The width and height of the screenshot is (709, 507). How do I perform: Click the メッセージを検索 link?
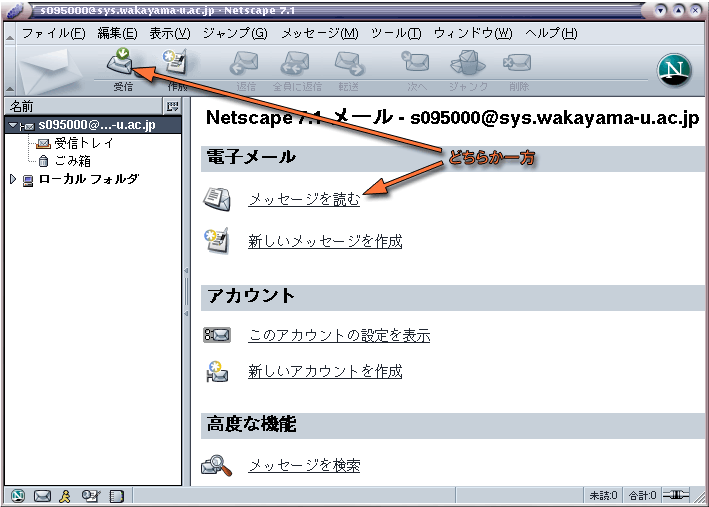pos(304,465)
